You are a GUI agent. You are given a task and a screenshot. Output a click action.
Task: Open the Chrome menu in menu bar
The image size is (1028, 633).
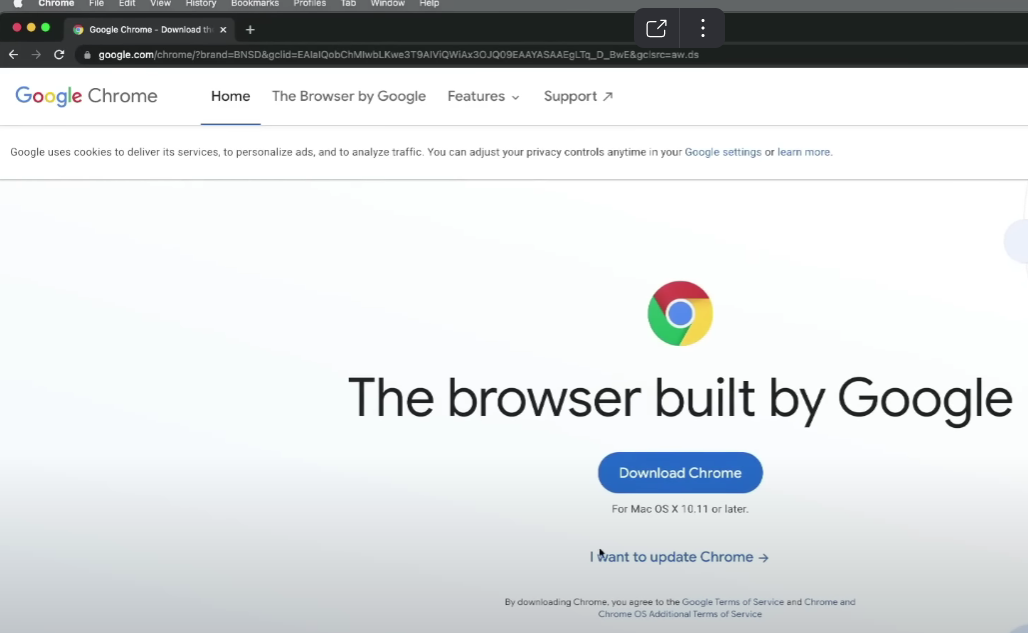(56, 3)
